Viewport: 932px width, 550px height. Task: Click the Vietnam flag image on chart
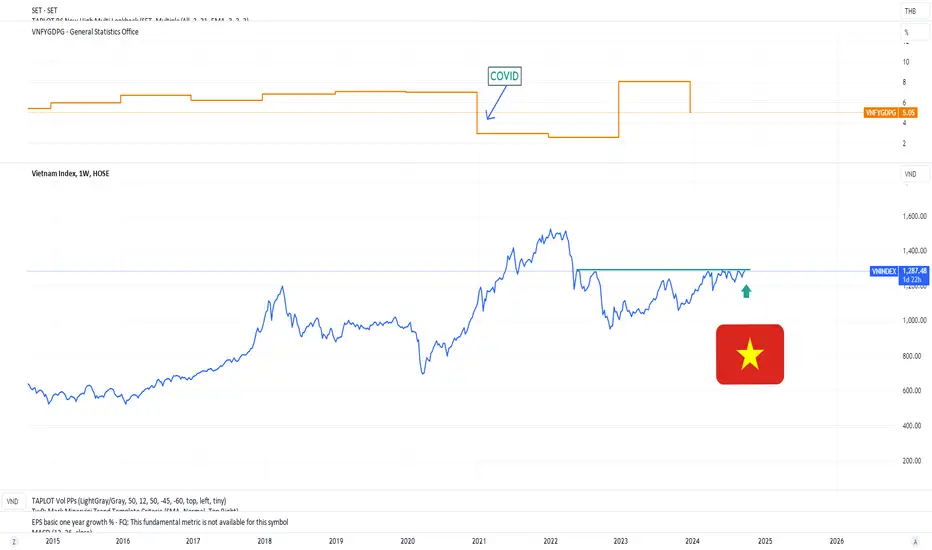pos(750,354)
